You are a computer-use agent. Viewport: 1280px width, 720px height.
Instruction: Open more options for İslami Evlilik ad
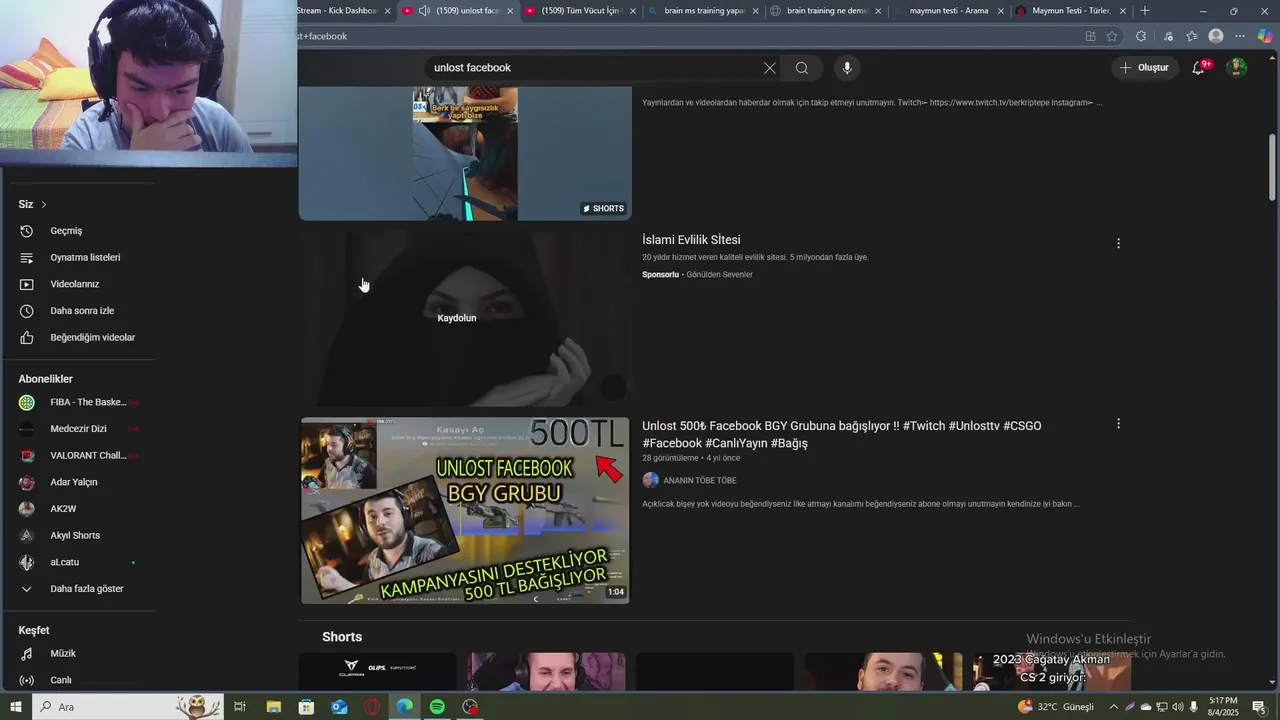[x=1118, y=243]
